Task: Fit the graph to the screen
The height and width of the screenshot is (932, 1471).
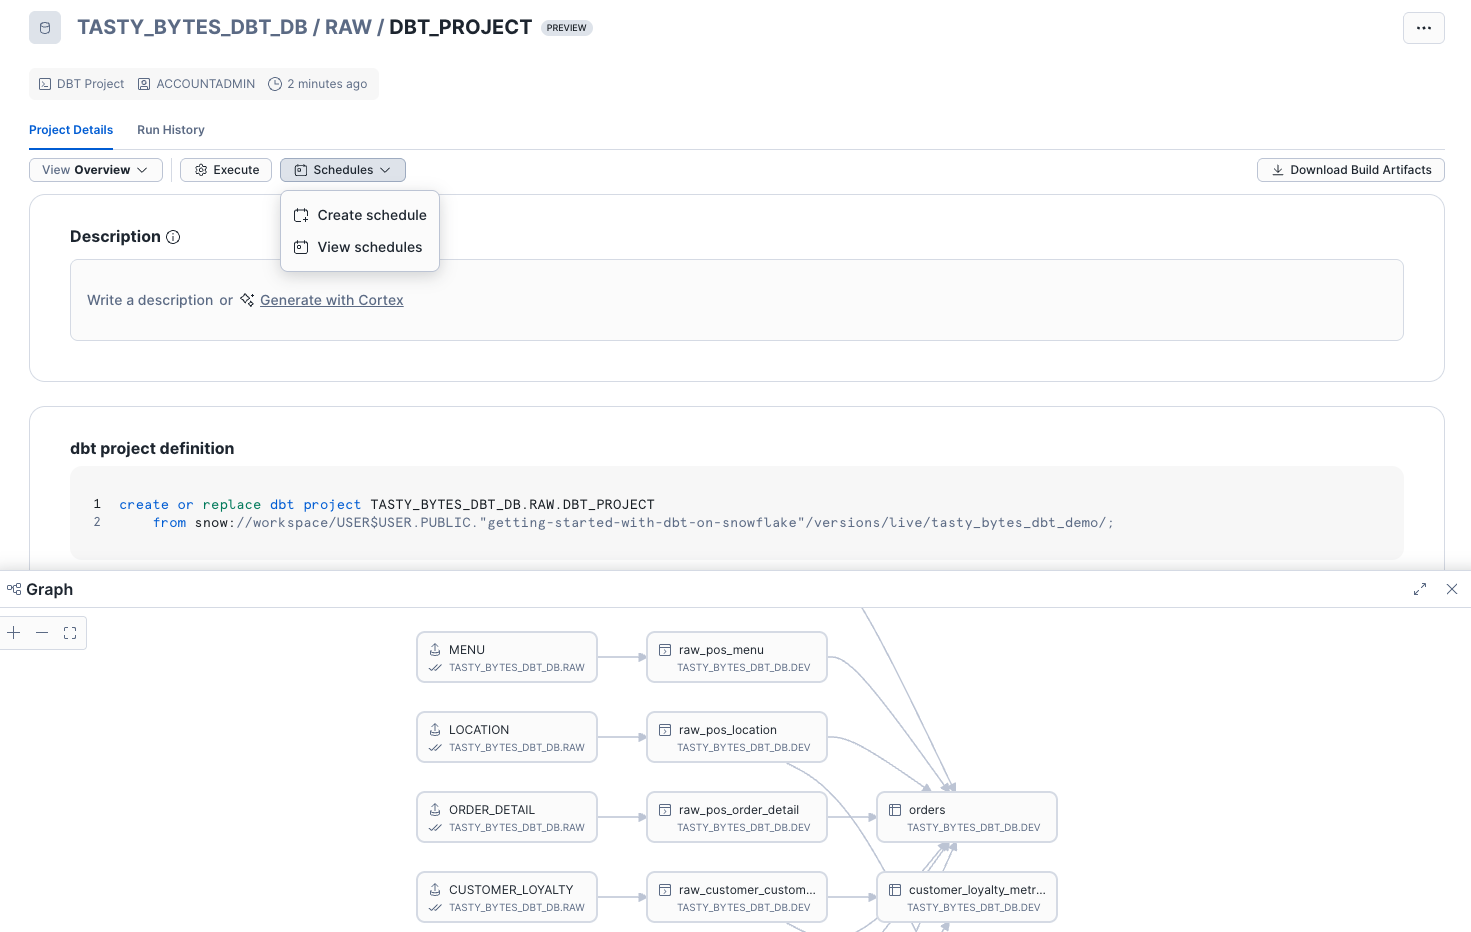Action: (69, 632)
